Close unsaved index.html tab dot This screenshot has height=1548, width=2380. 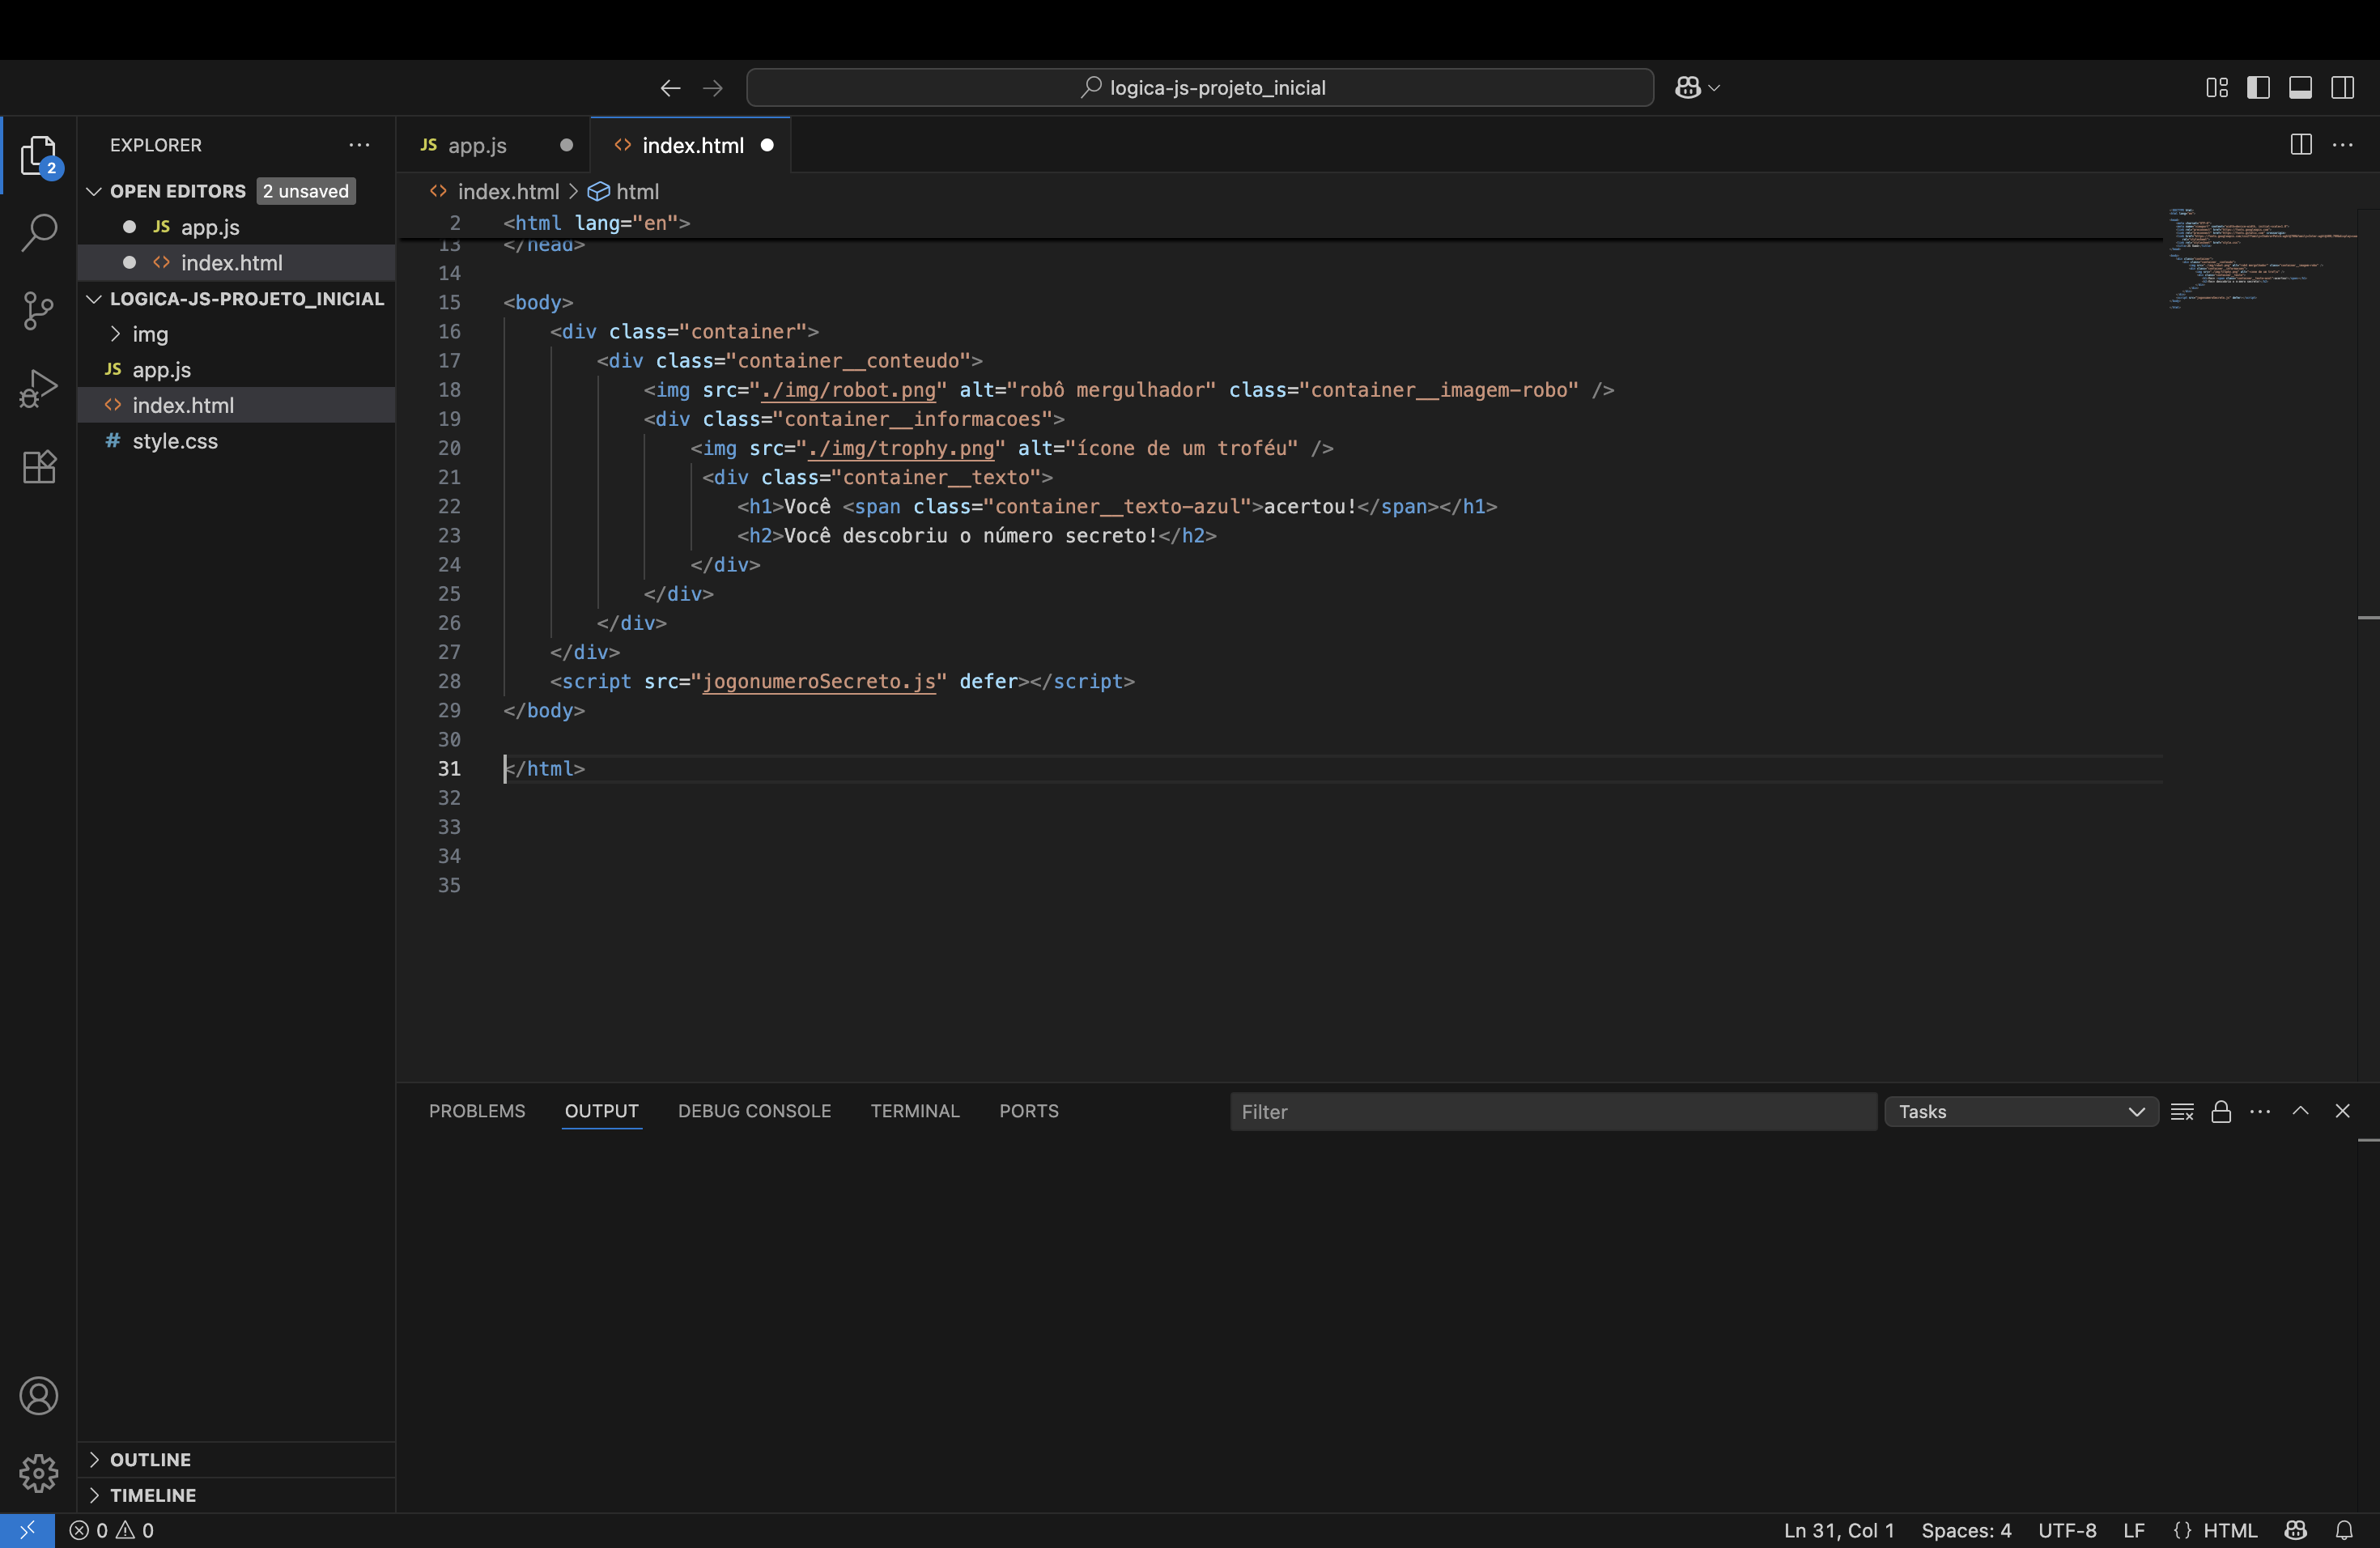click(767, 145)
